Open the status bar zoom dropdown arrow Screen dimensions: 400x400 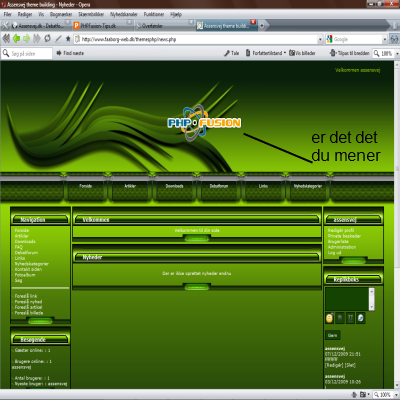tap(396, 395)
